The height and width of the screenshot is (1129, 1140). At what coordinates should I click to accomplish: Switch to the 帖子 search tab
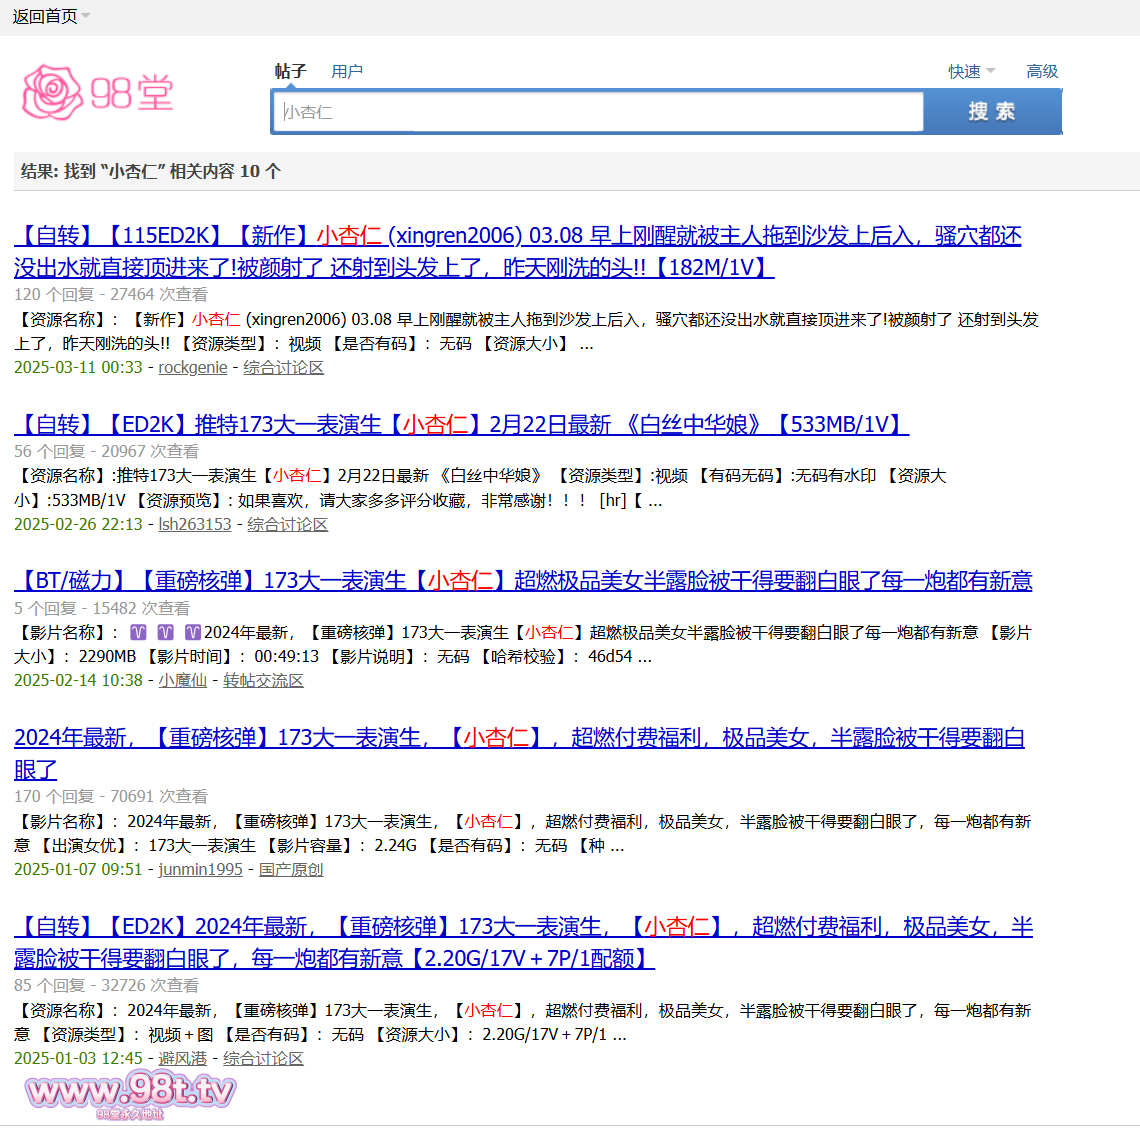pyautogui.click(x=290, y=71)
